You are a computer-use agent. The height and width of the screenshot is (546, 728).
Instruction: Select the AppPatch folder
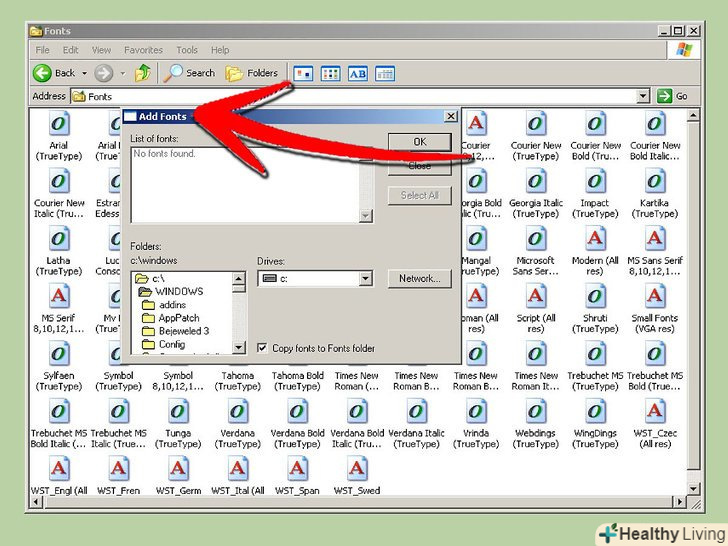pyautogui.click(x=178, y=318)
